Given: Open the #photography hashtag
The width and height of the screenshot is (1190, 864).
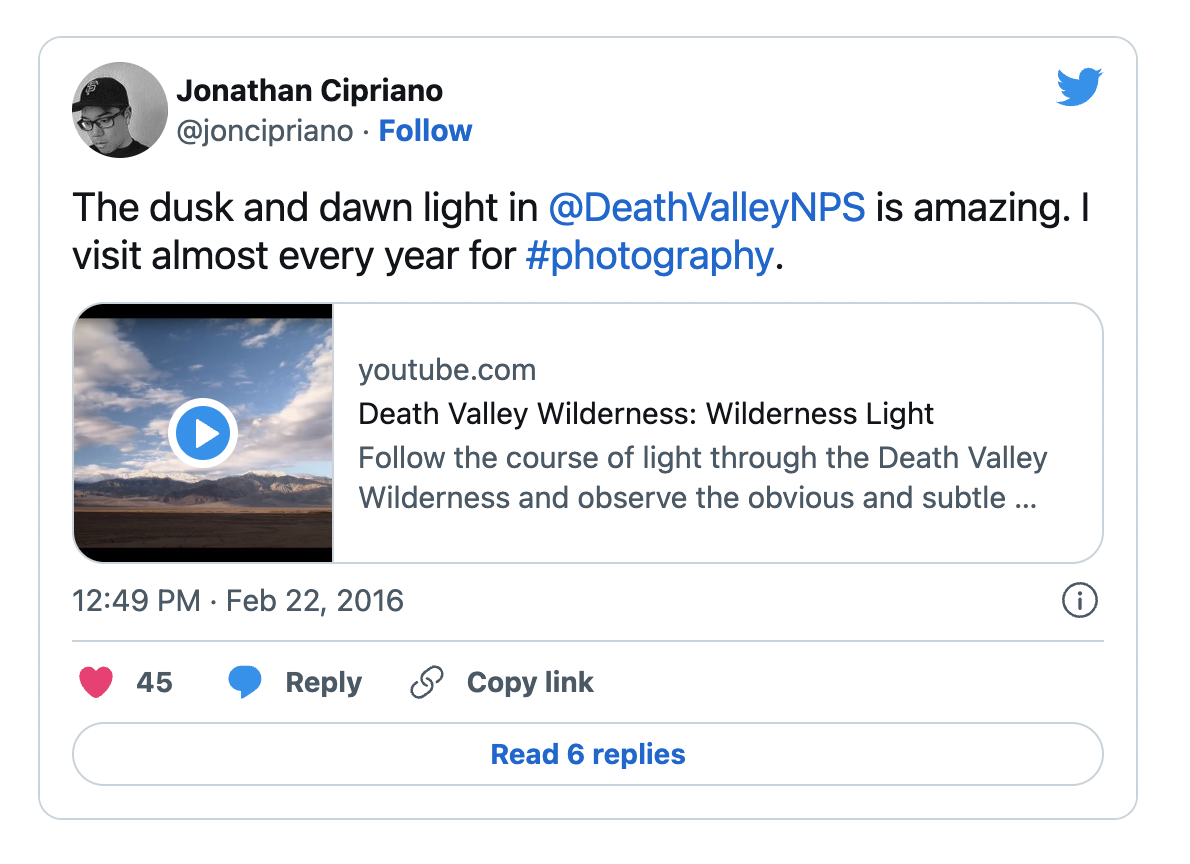Looking at the screenshot, I should pyautogui.click(x=649, y=256).
